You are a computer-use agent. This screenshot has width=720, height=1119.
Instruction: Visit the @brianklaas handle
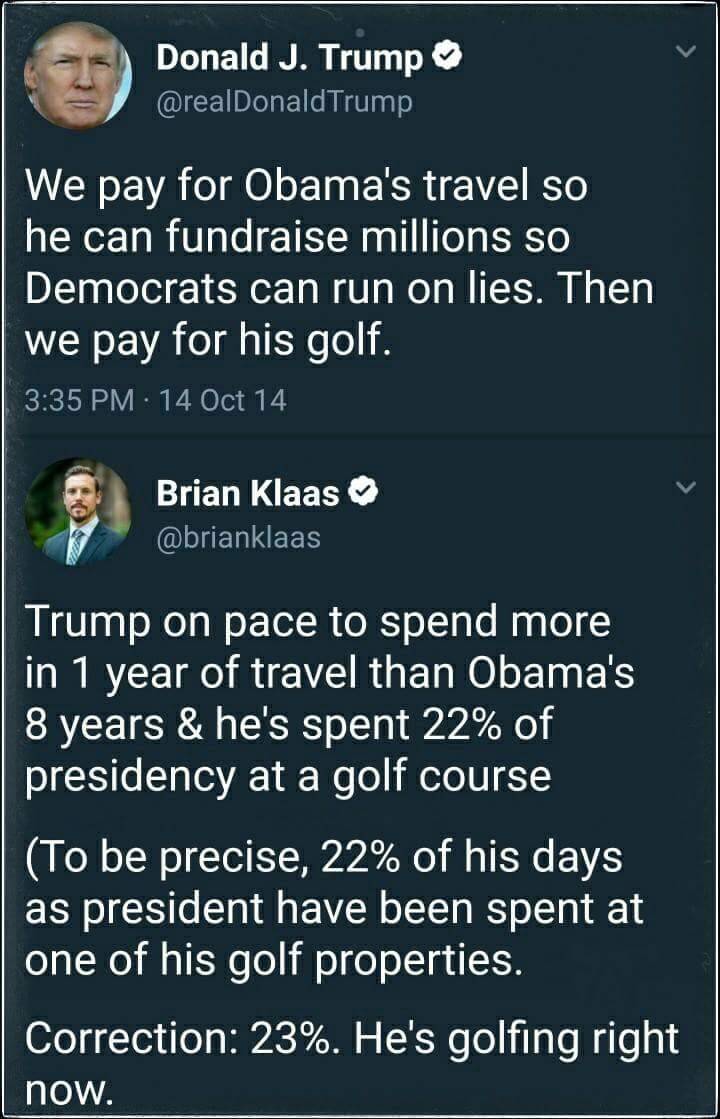point(238,537)
